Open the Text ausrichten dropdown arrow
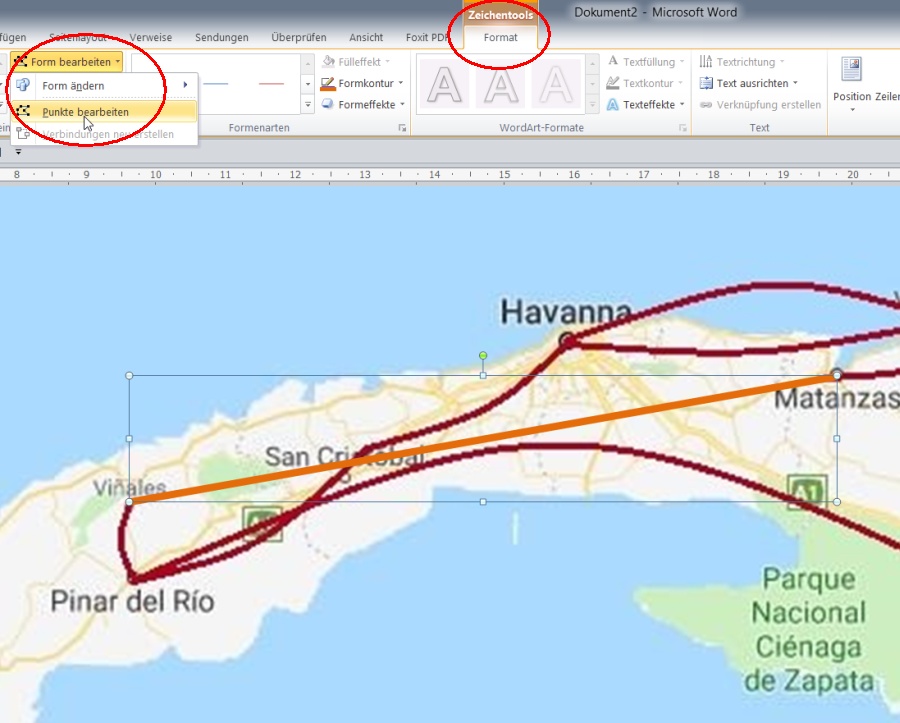Viewport: 900px width, 723px height. tap(796, 83)
